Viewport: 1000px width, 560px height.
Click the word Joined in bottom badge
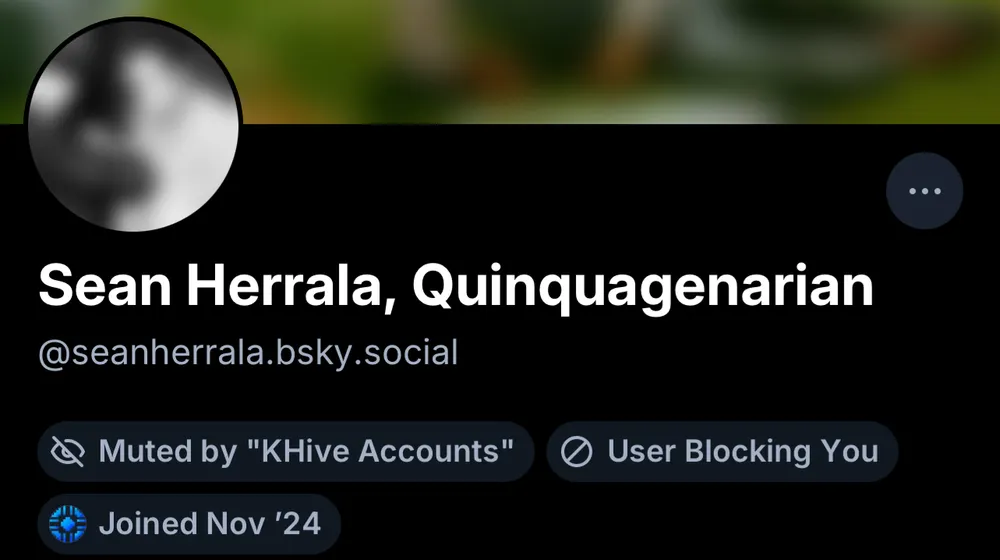pos(148,524)
